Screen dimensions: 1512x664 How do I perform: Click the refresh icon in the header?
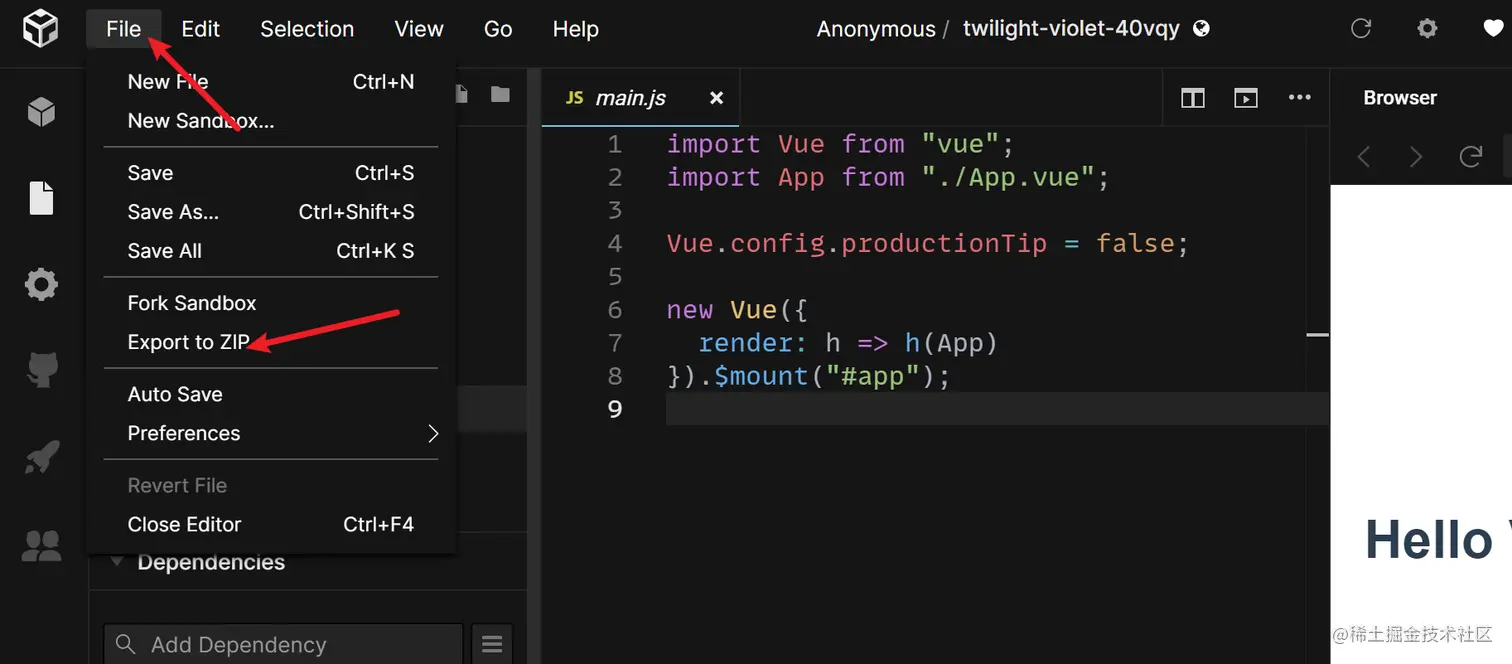(1360, 29)
